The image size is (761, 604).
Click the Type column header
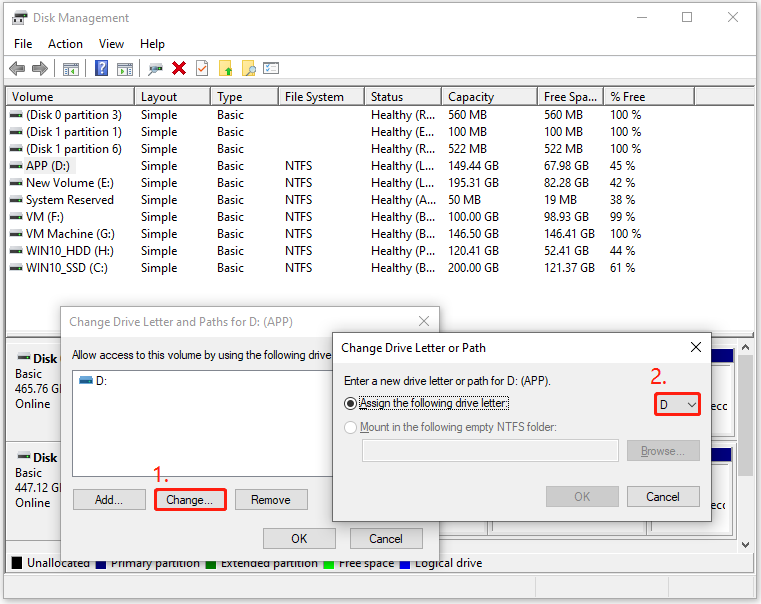245,97
